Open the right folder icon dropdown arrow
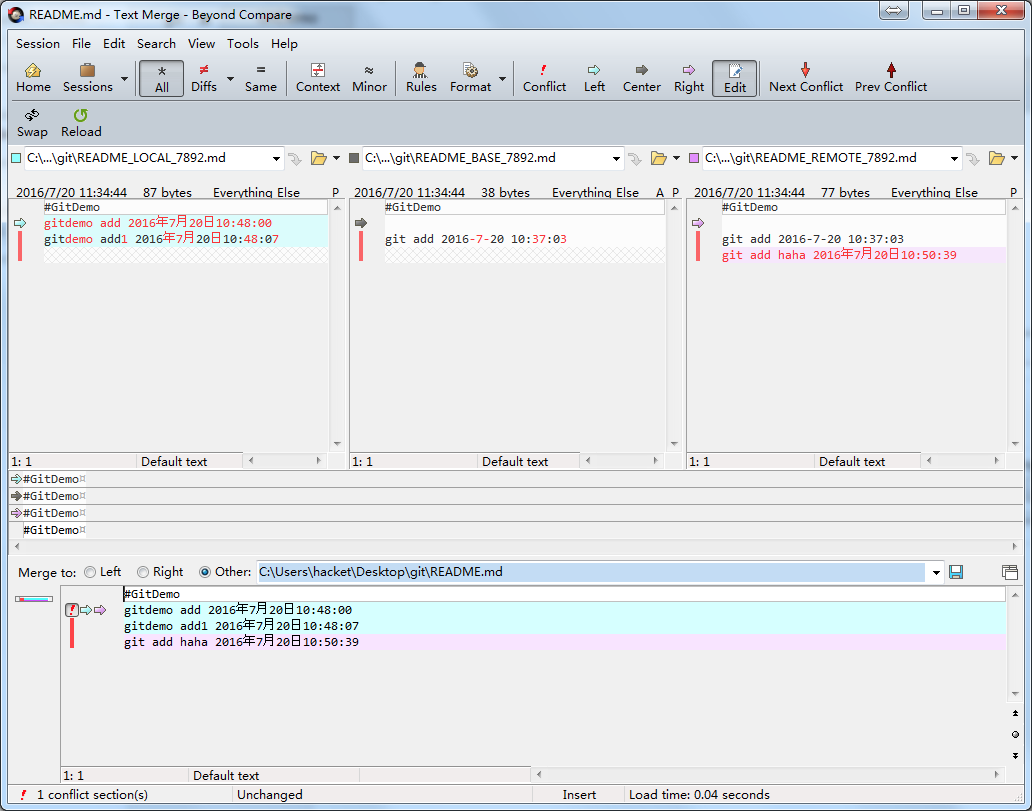1032x811 pixels. [1014, 158]
